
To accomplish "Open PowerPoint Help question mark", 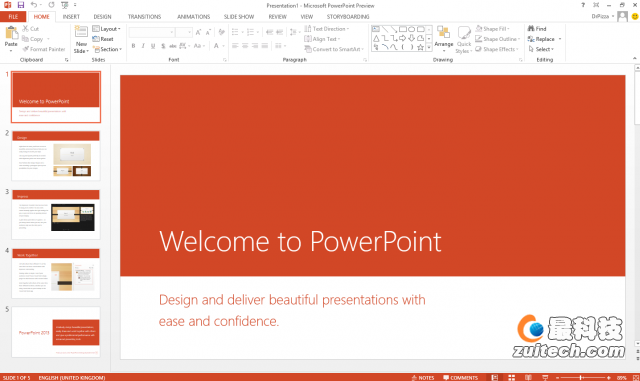I will [582, 5].
